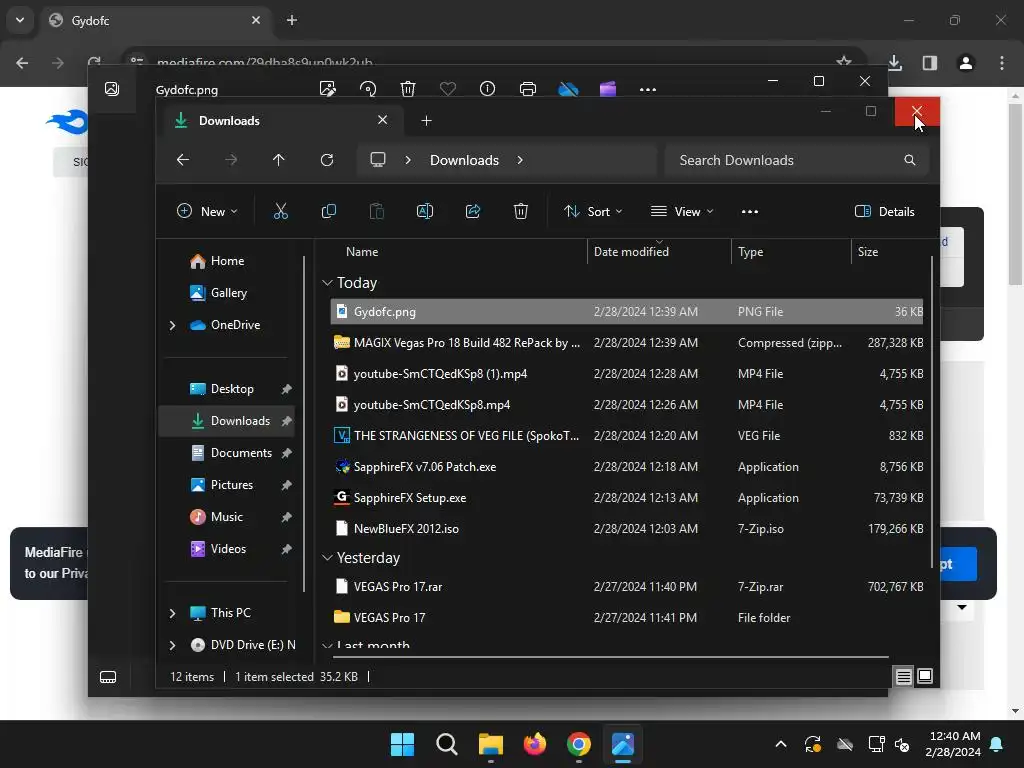The height and width of the screenshot is (768, 1024).
Task: Print the image from Photos toolbar
Action: (528, 89)
